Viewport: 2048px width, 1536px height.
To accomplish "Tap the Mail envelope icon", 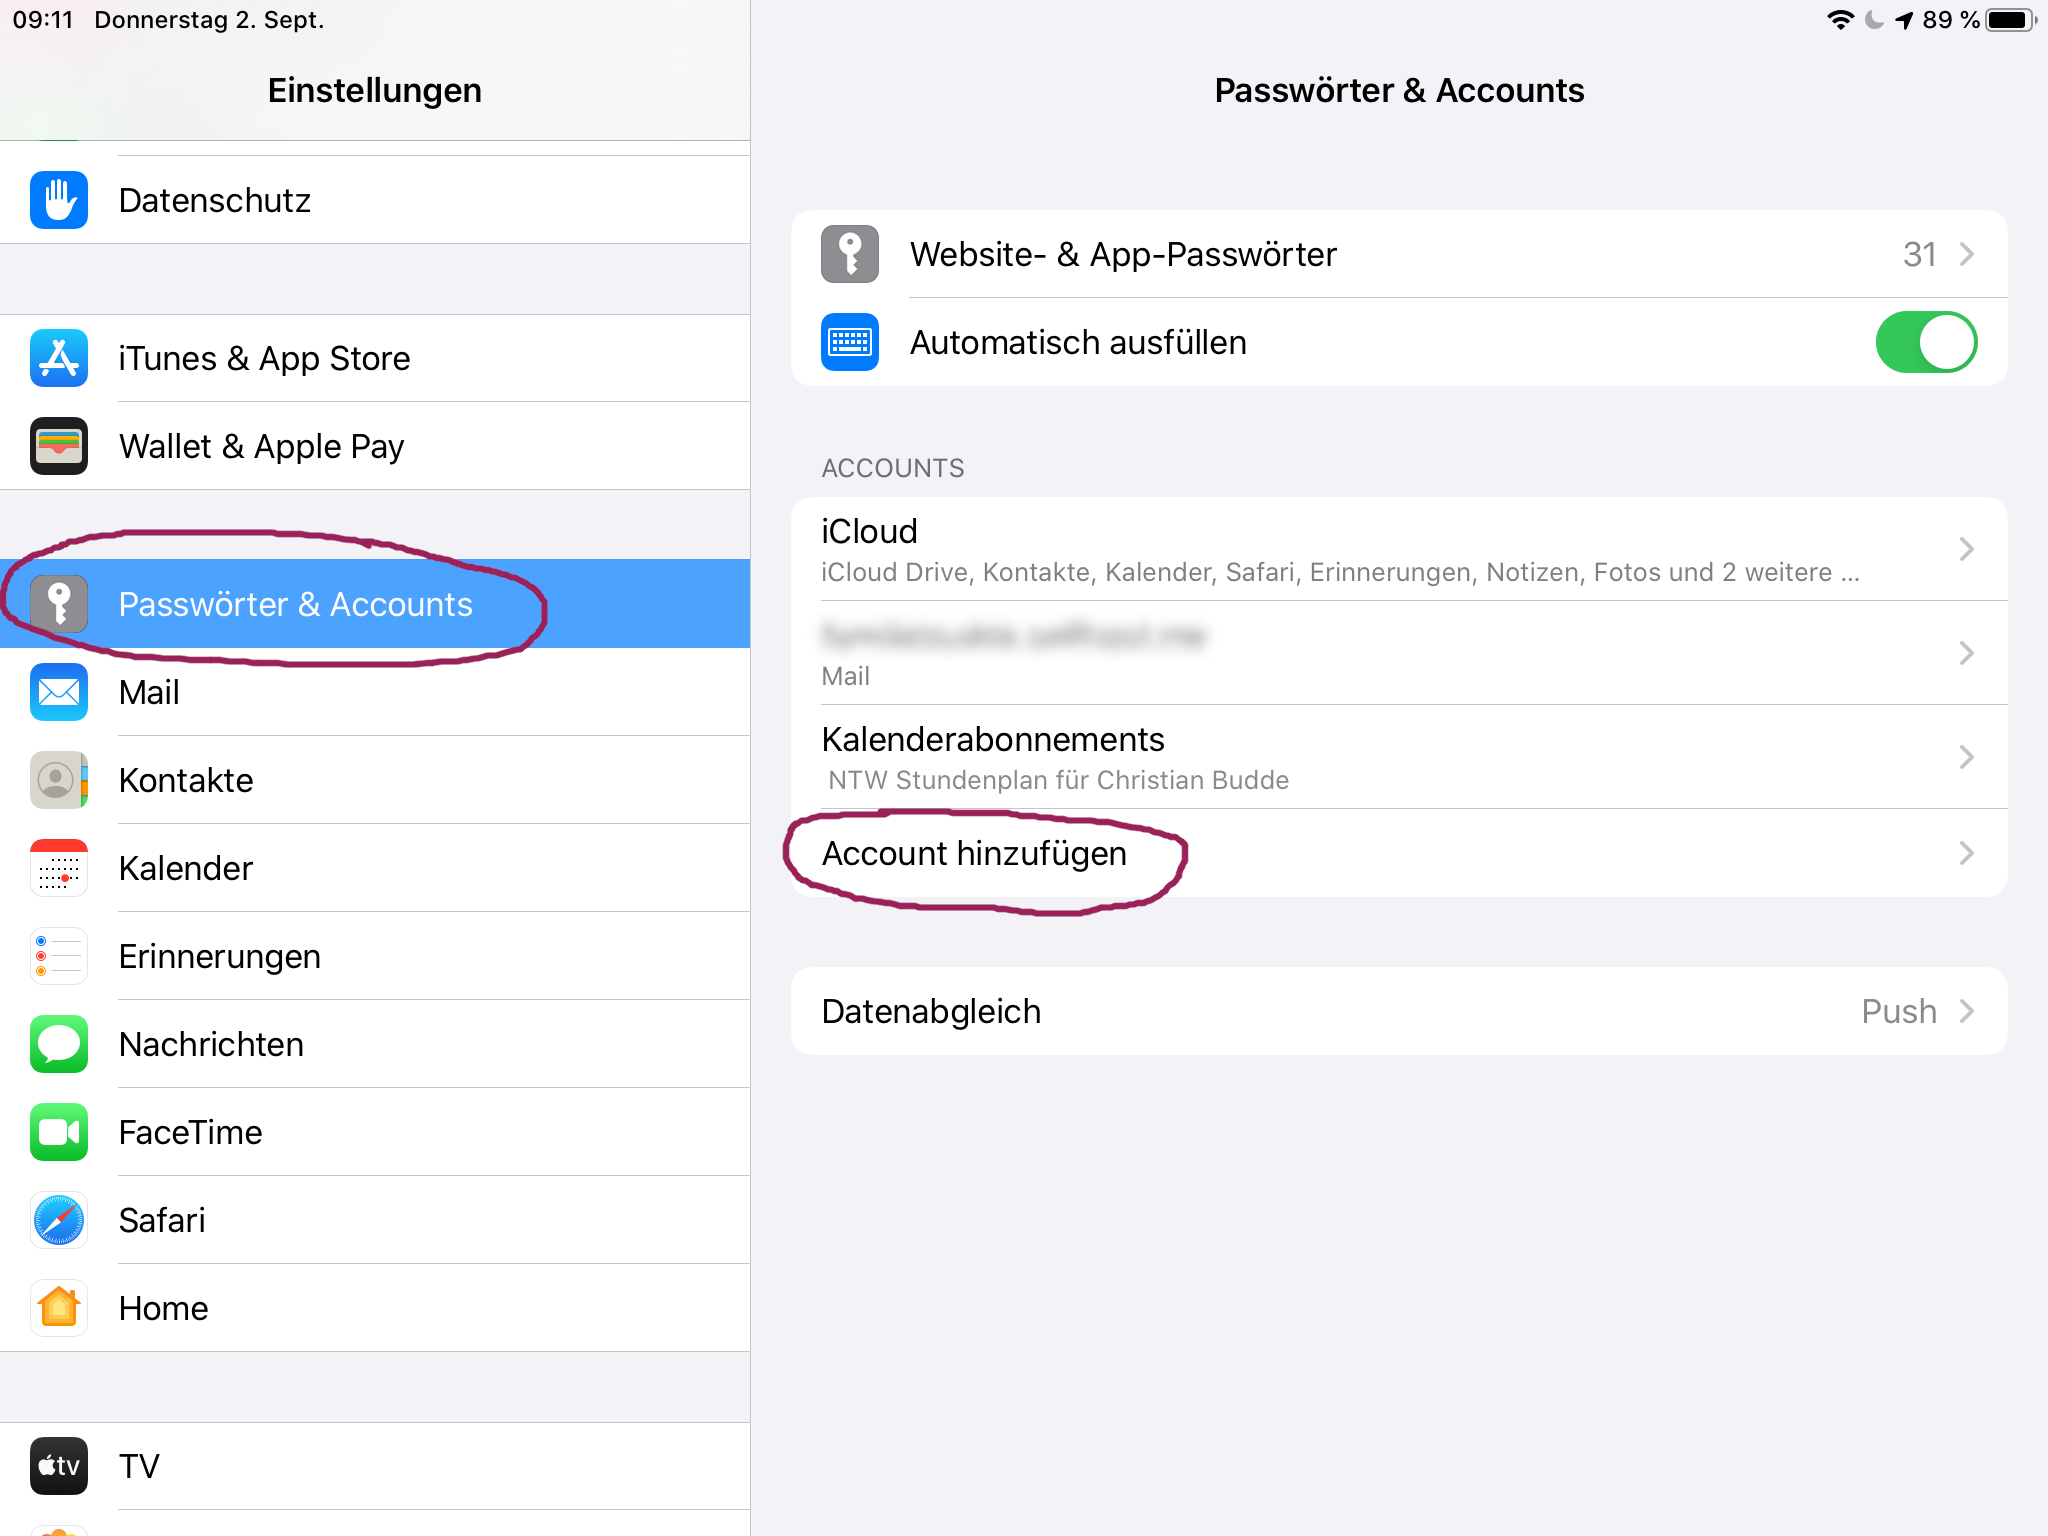I will pos(59,692).
